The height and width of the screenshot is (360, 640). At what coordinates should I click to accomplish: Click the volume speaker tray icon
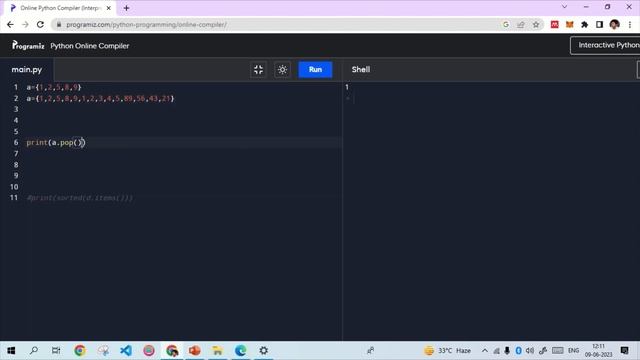(530, 351)
